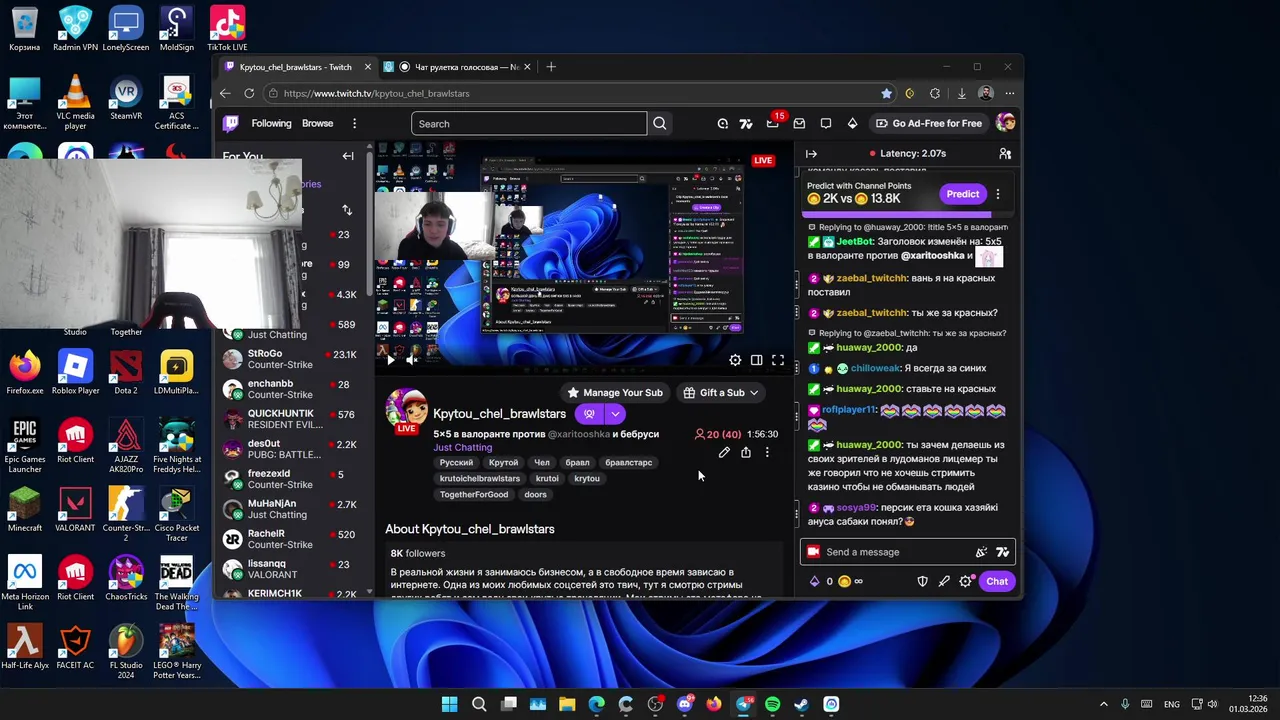
Task: Open Whispers speech bubble icon
Action: (826, 123)
